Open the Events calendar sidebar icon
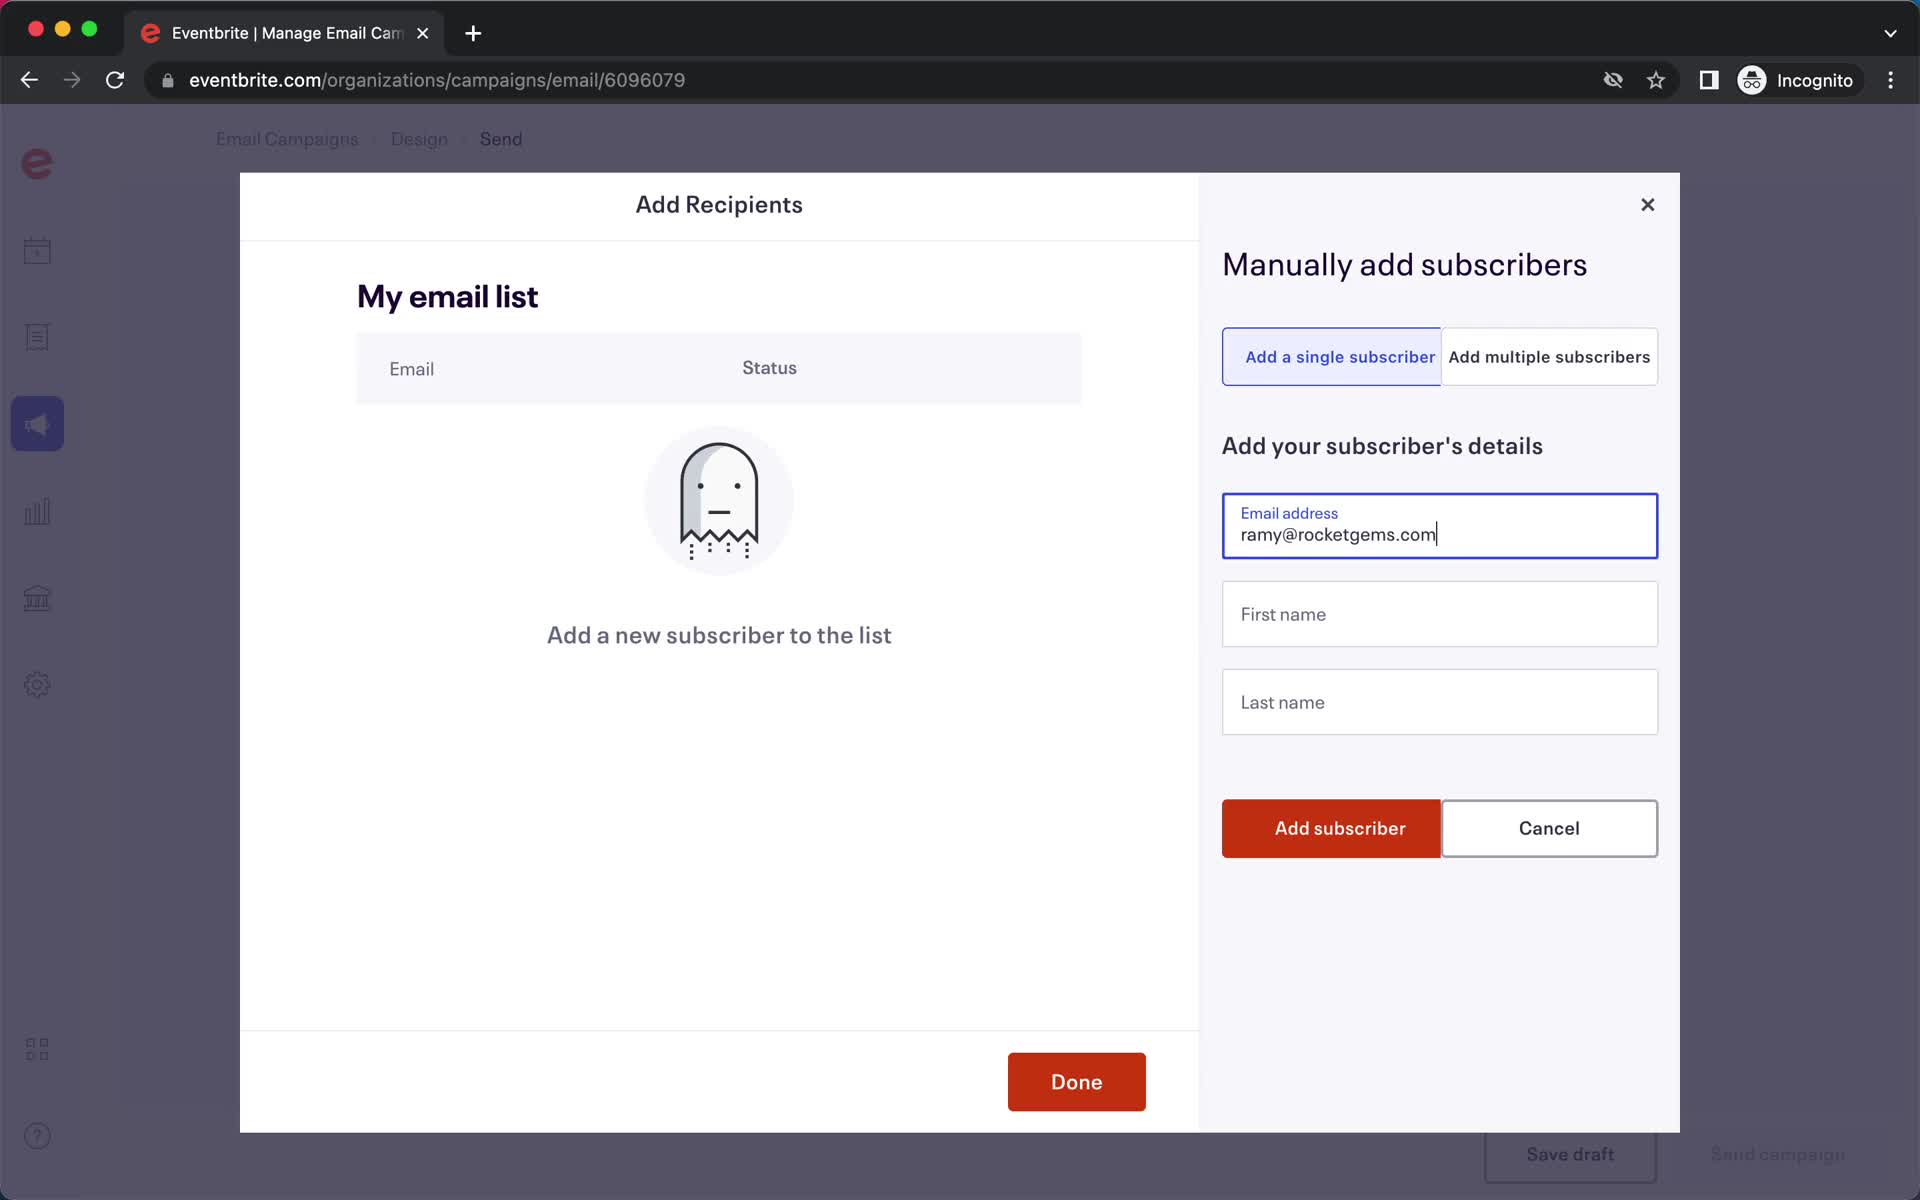The image size is (1920, 1200). click(37, 250)
